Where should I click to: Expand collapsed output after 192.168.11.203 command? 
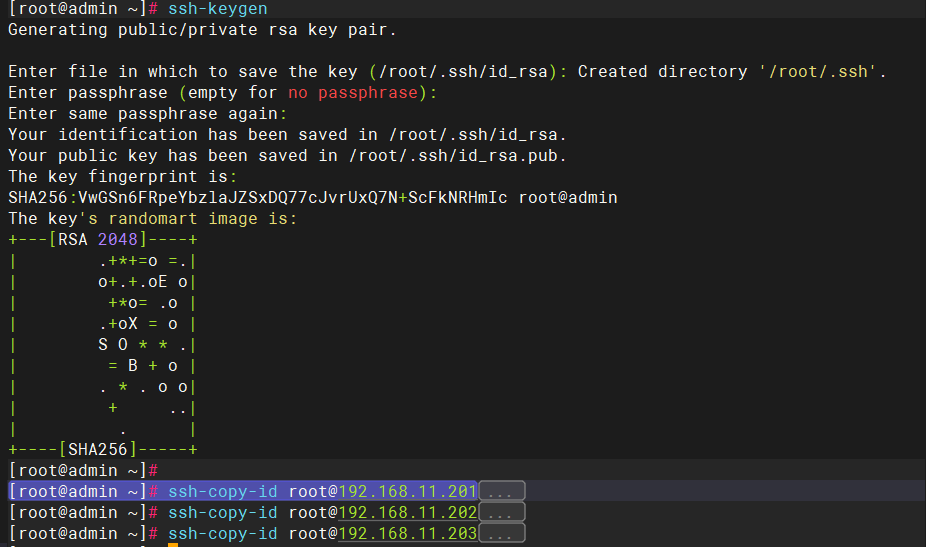coord(501,533)
